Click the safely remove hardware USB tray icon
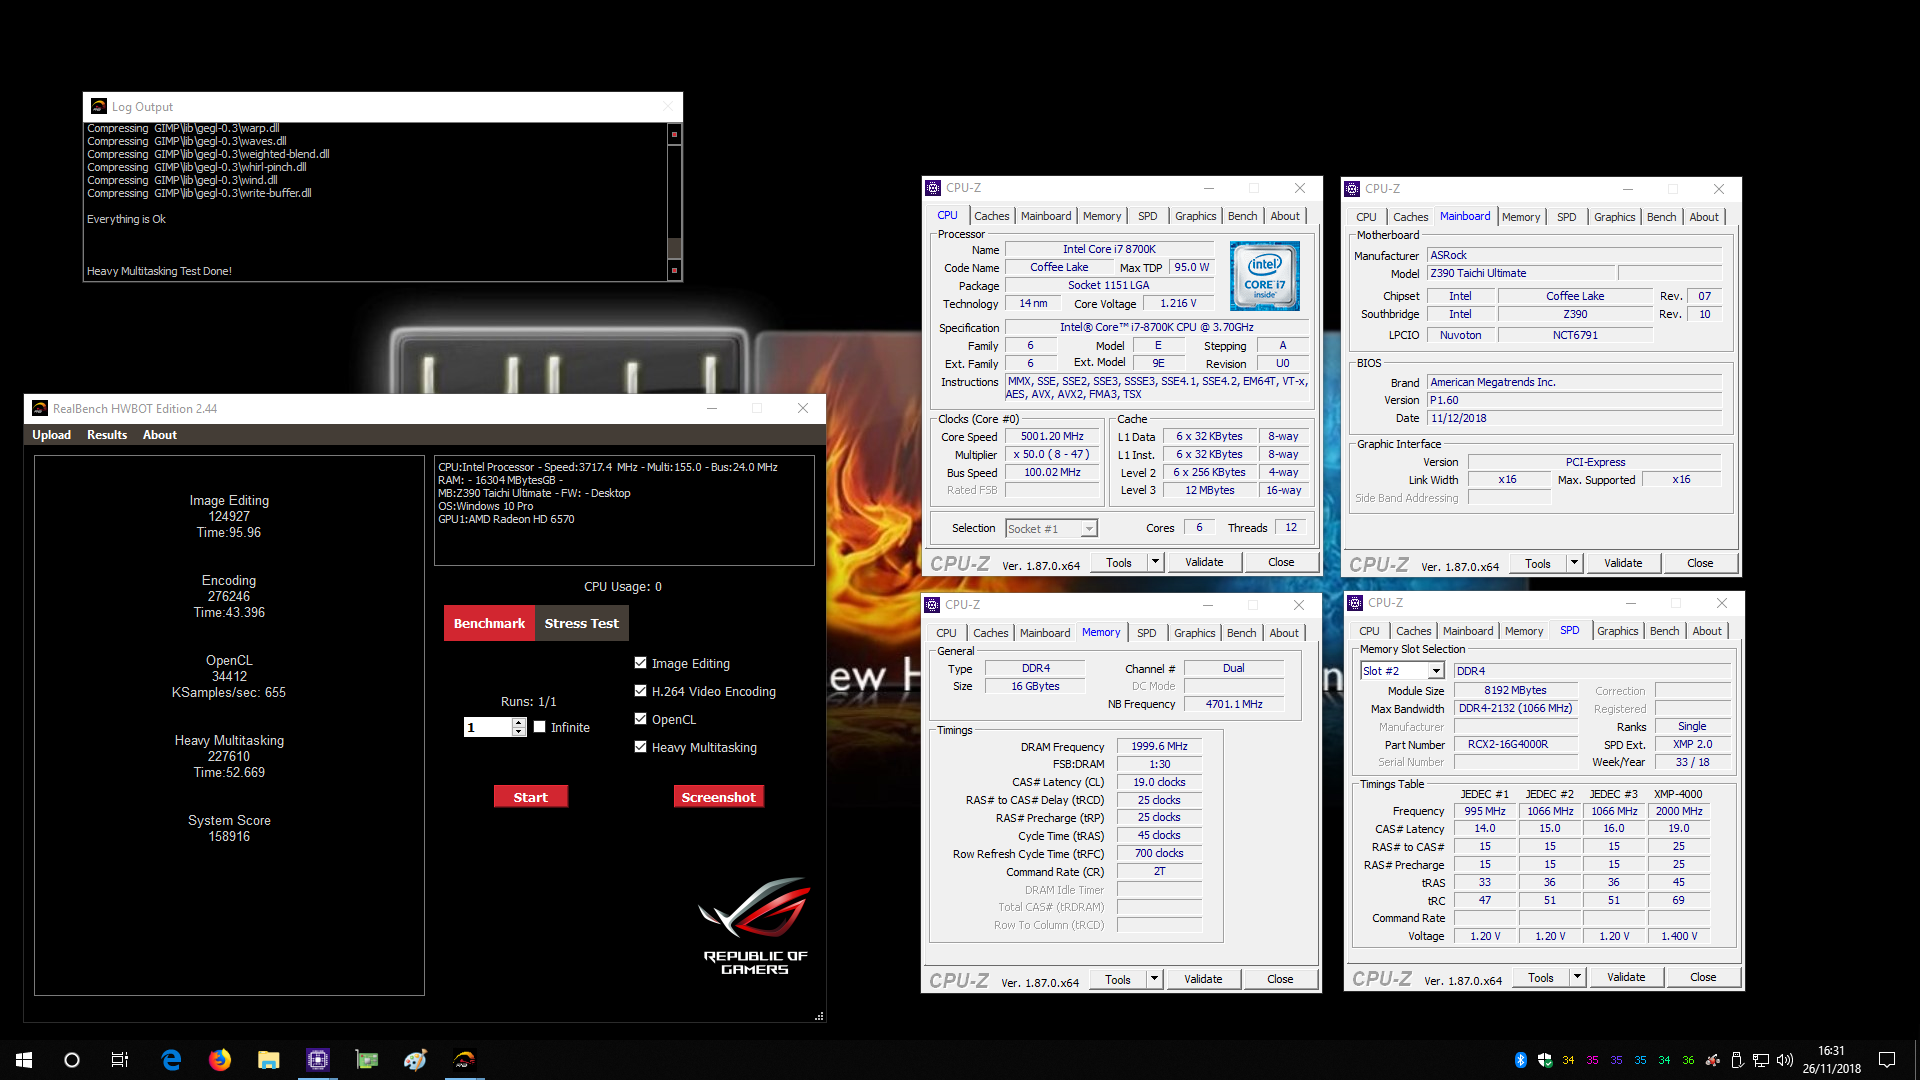Screen dimensions: 1920x1080 1737,1060
